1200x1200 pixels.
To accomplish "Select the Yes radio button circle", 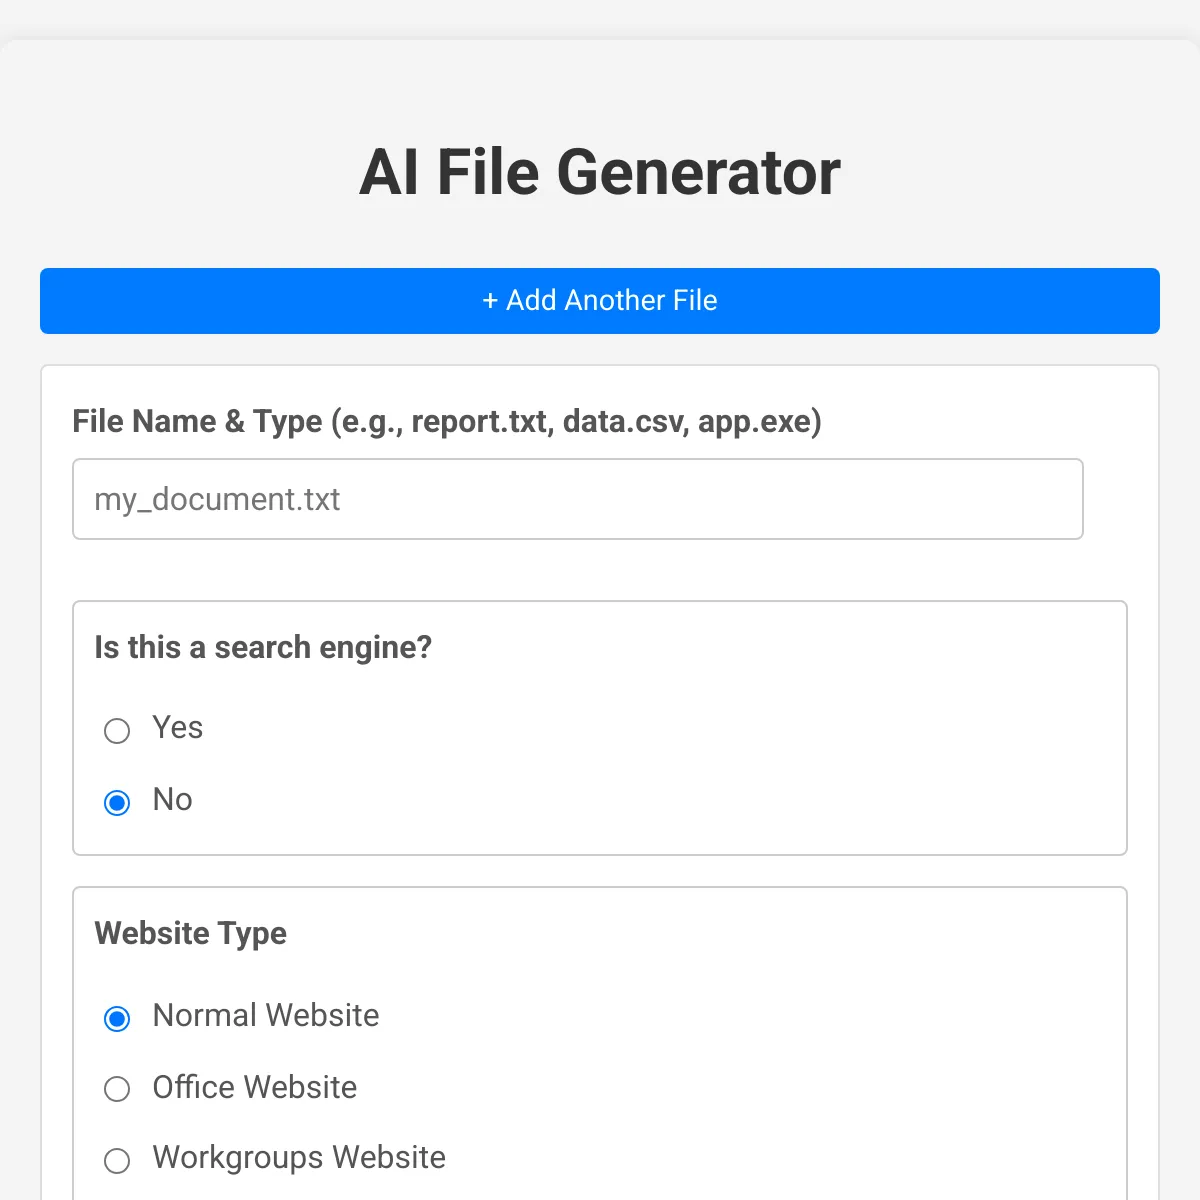I will coord(117,731).
